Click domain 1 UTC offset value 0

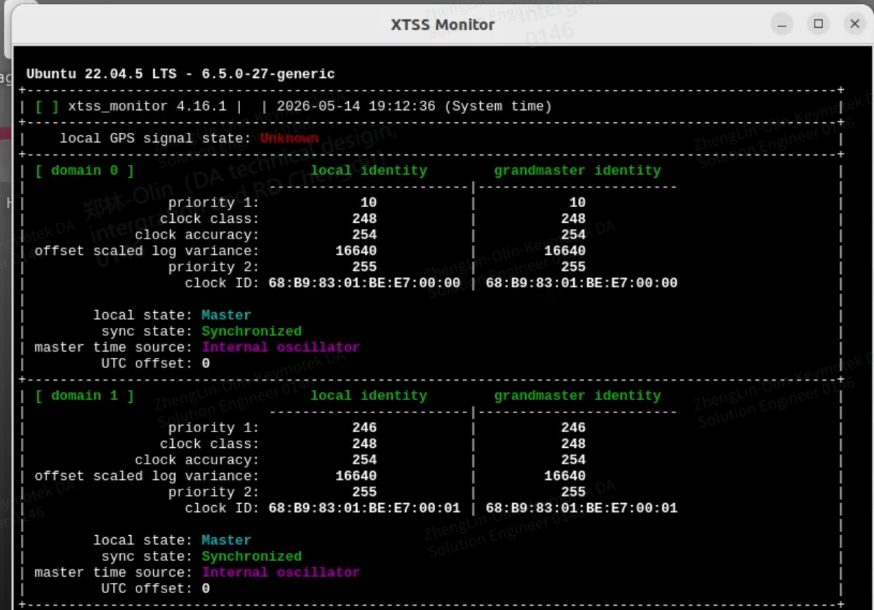206,589
